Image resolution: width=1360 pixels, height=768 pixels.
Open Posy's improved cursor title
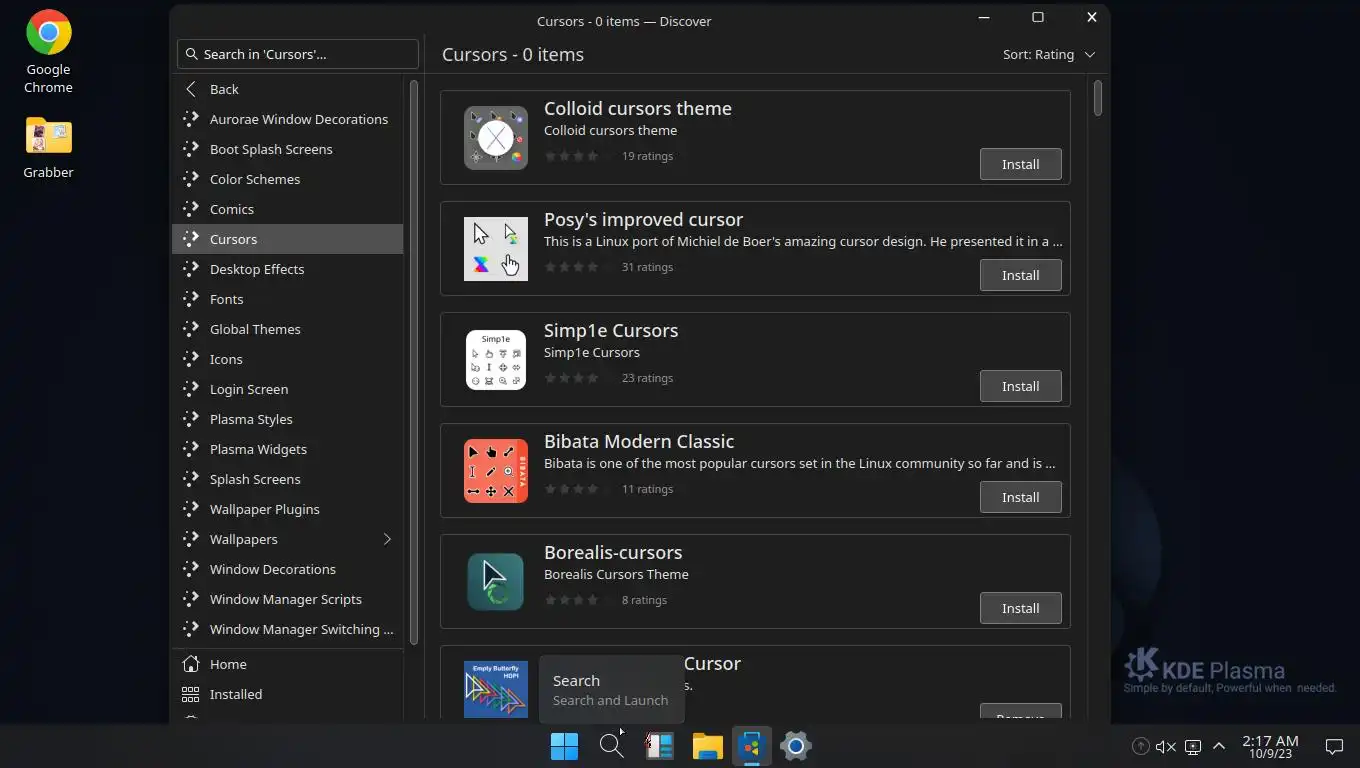pyautogui.click(x=643, y=219)
